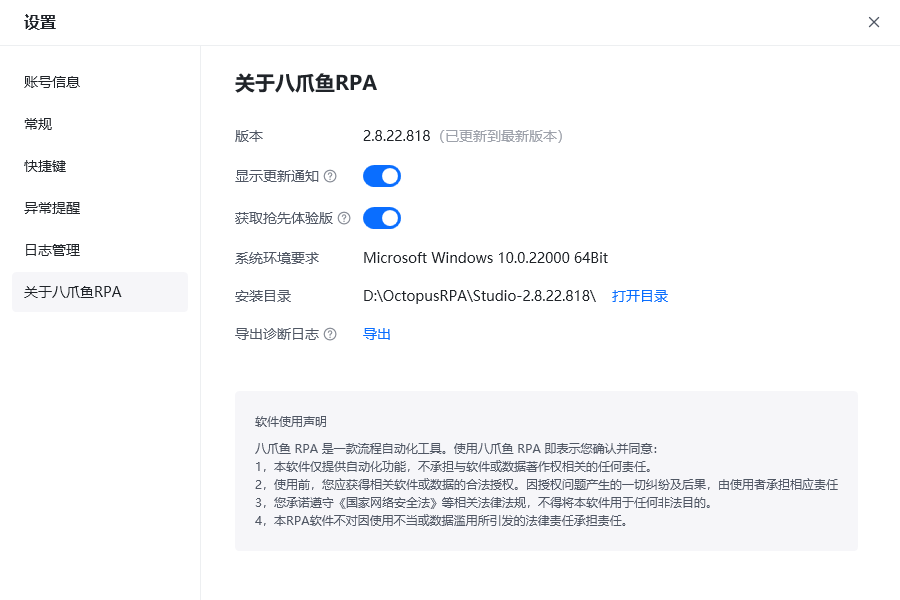
Task: Click the 设置 dialog title
Action: [40, 22]
